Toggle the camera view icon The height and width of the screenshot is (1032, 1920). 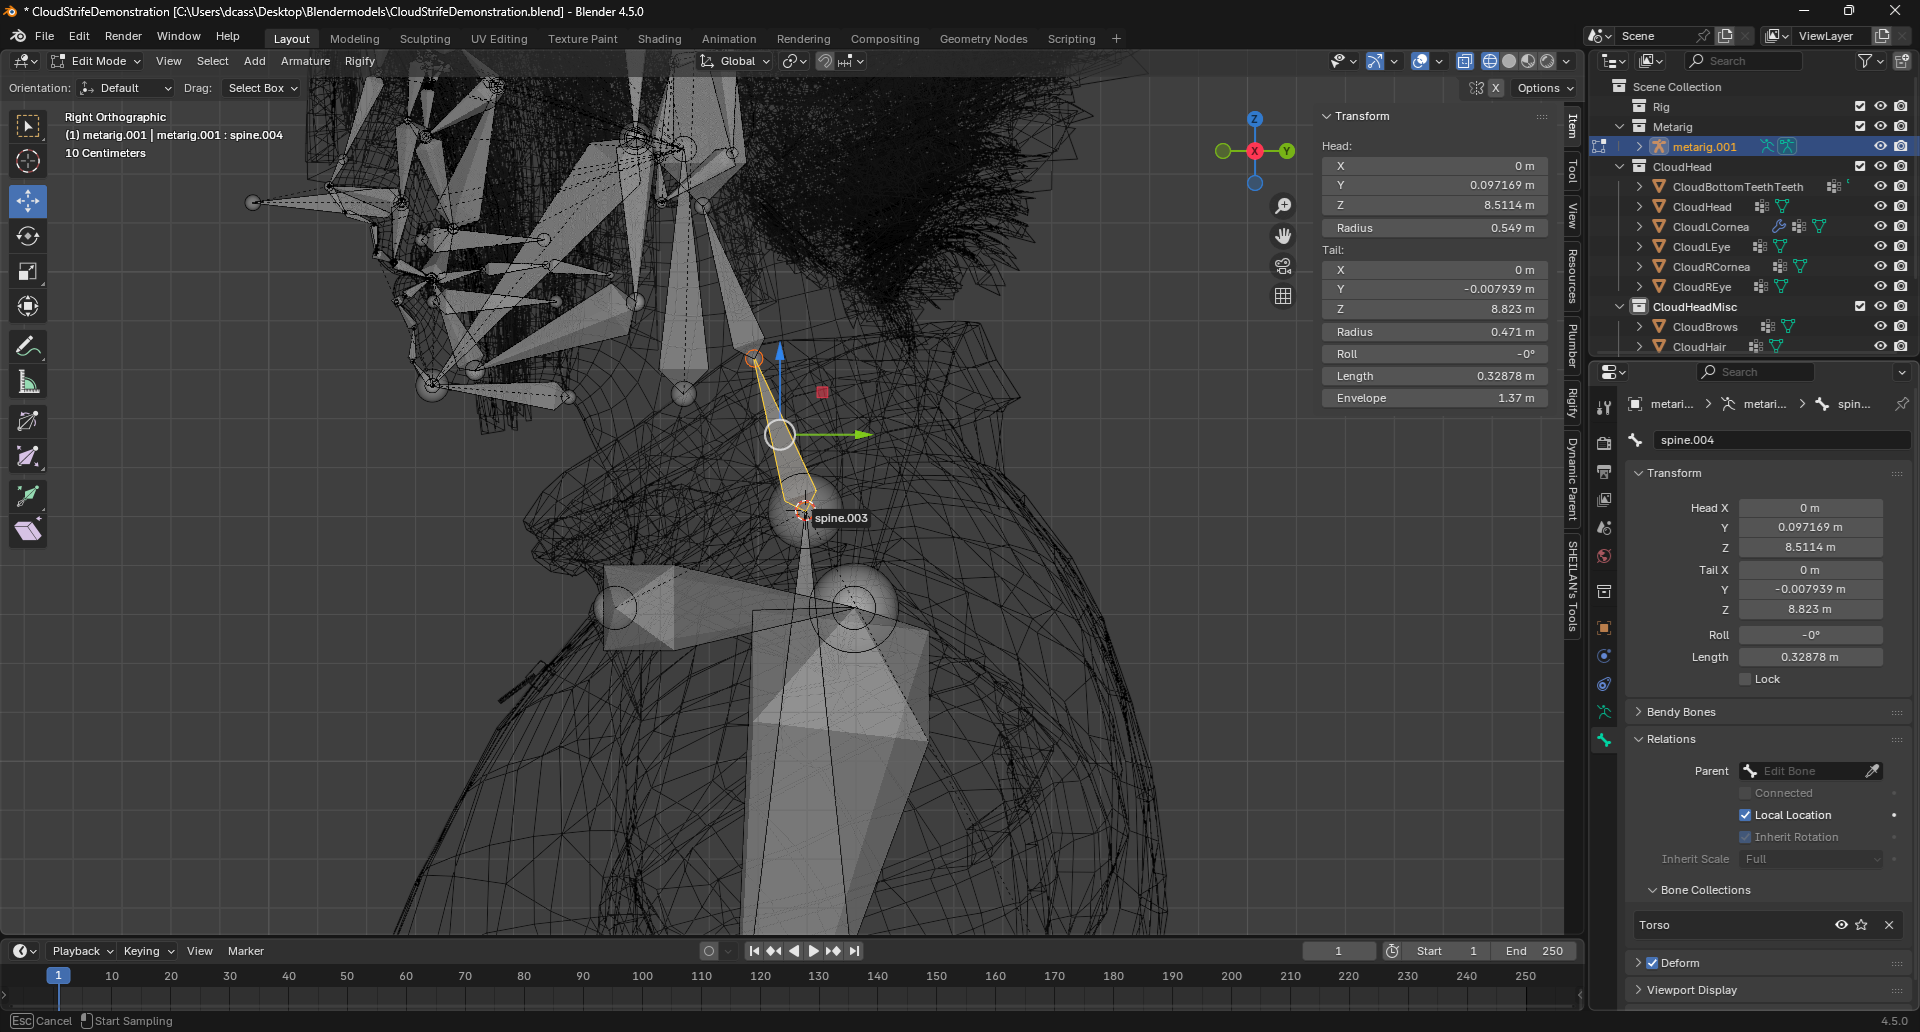click(x=1283, y=266)
